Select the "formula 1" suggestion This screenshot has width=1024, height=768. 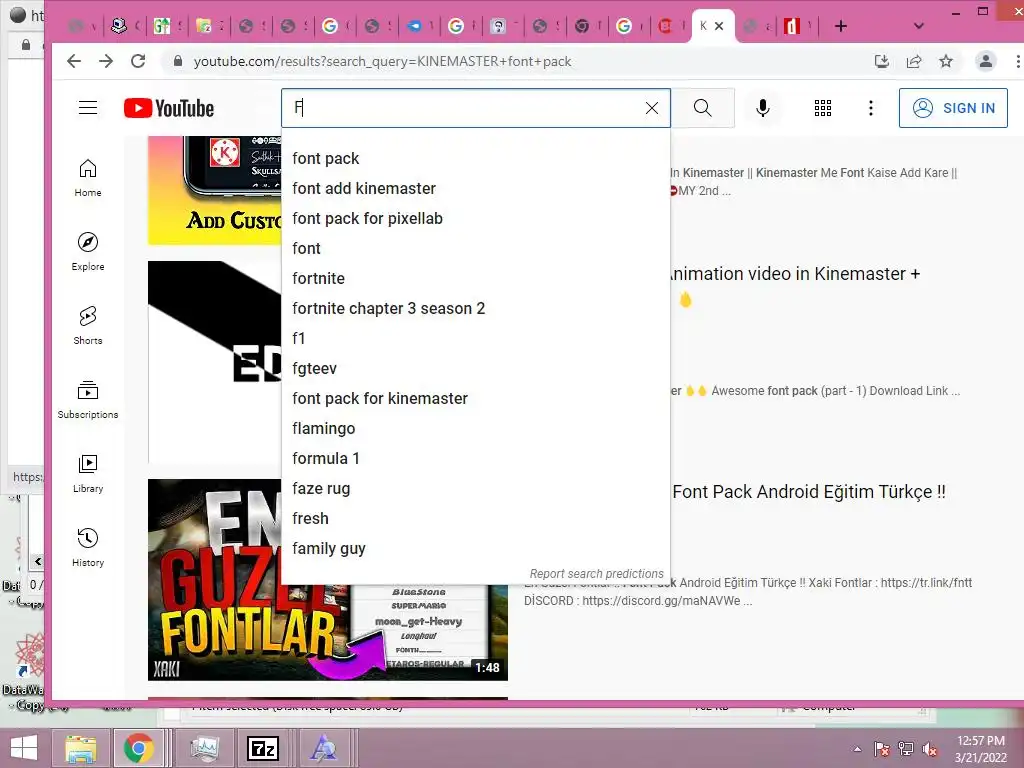[475, 459]
